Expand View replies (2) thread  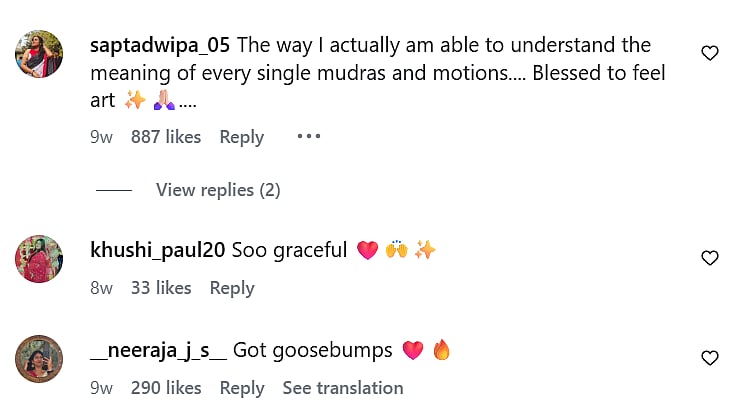(218, 190)
